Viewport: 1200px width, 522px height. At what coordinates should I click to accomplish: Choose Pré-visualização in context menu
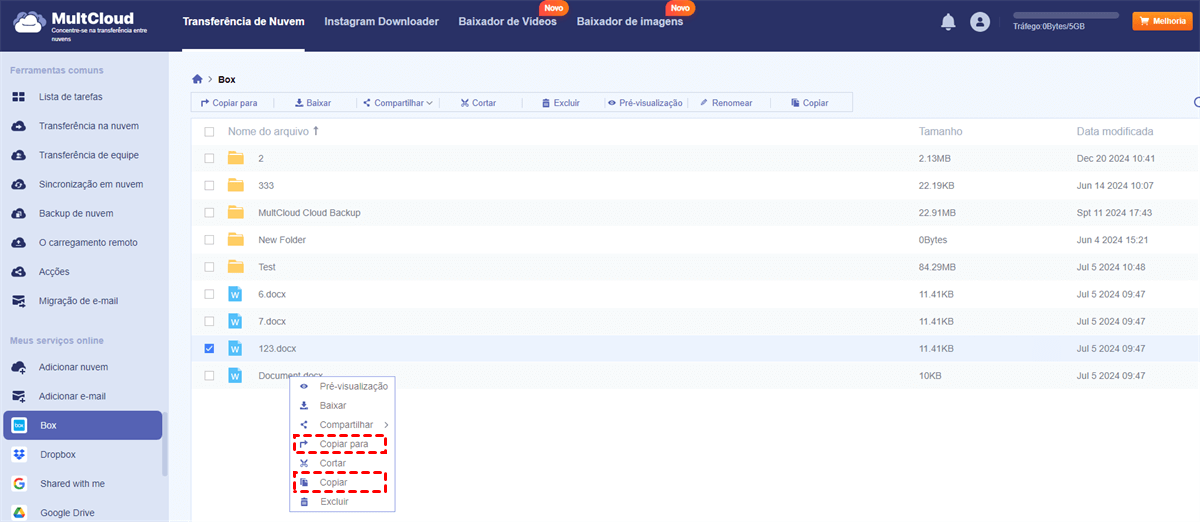(x=343, y=386)
